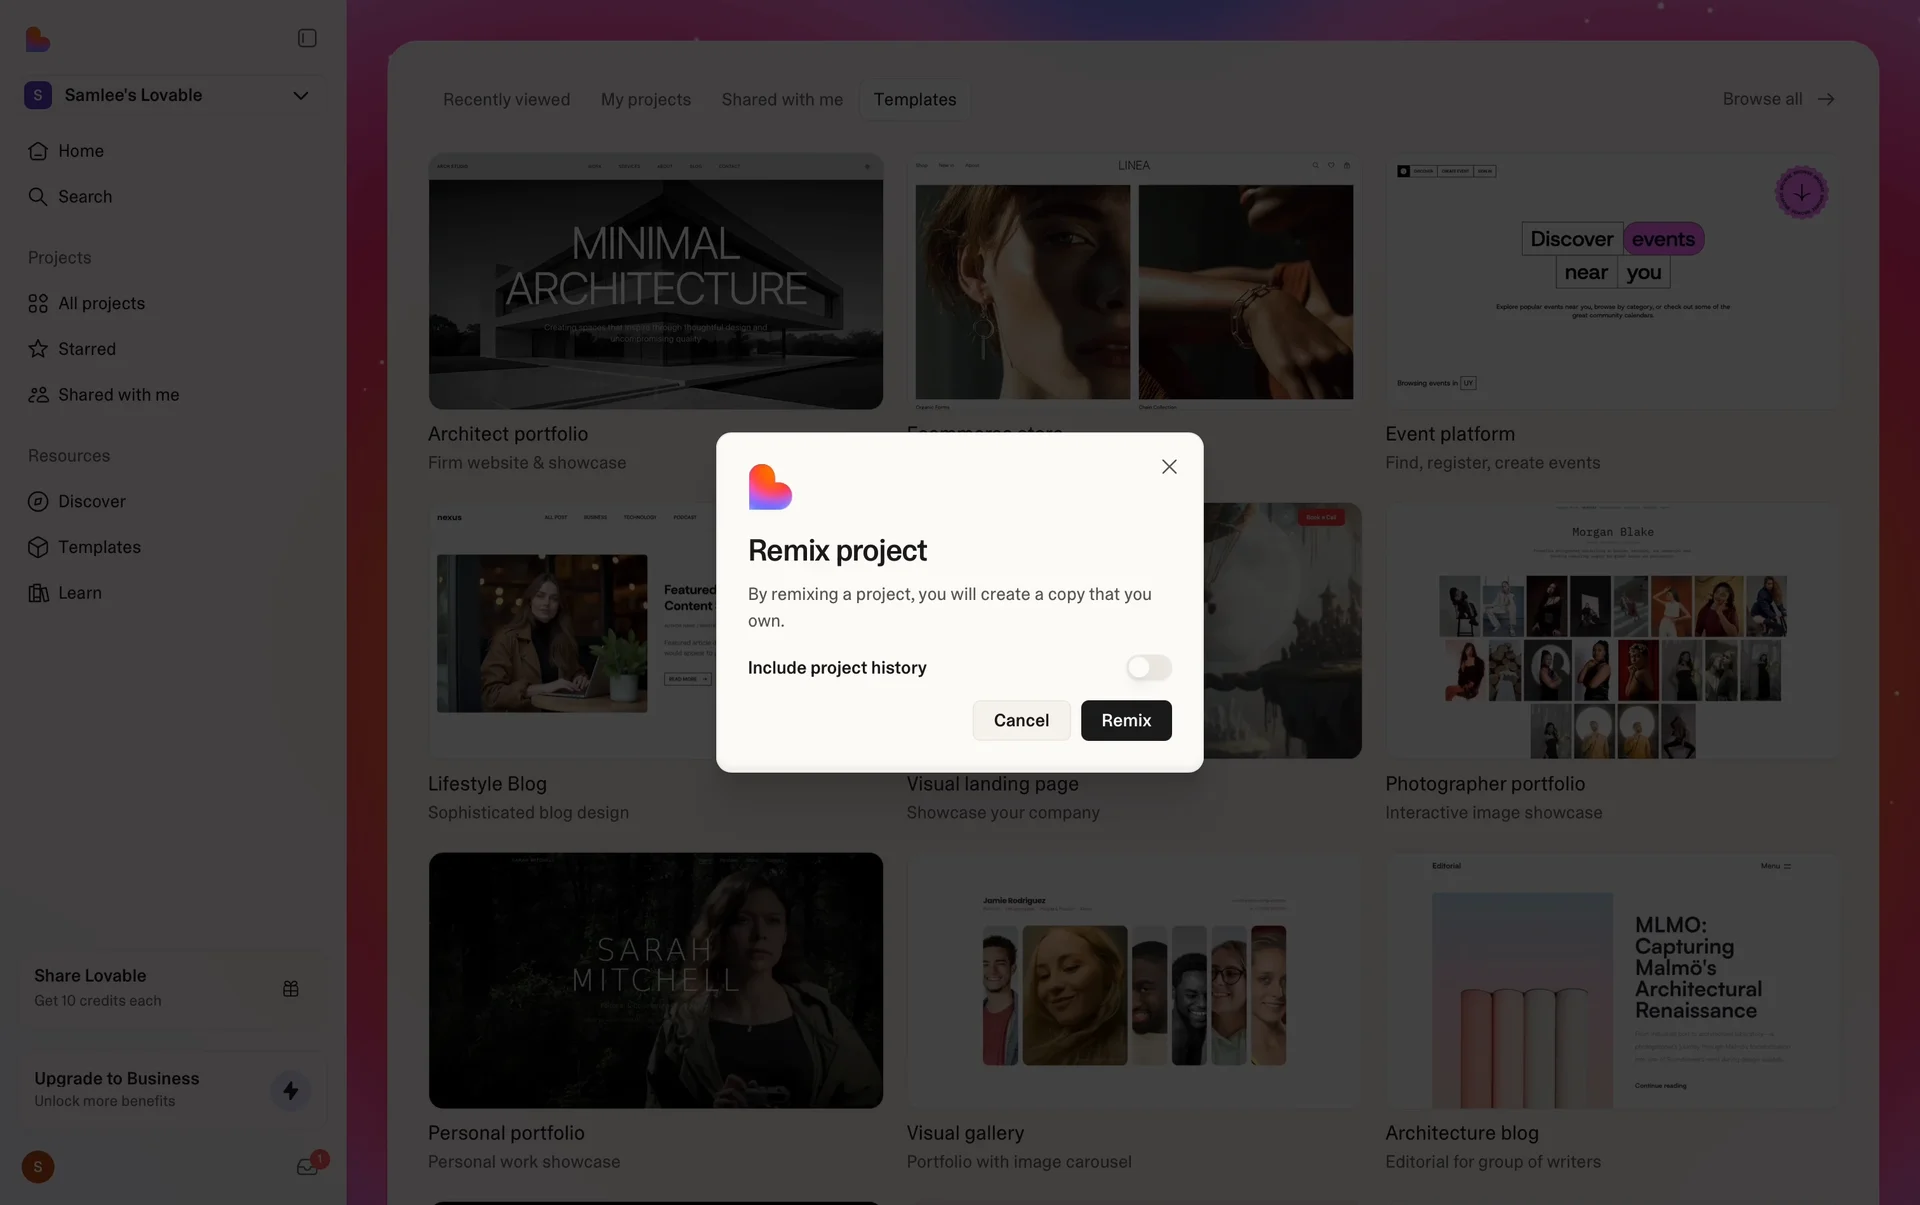The image size is (1920, 1205).
Task: Open the Architect portfolio template thumbnail
Action: 655,281
